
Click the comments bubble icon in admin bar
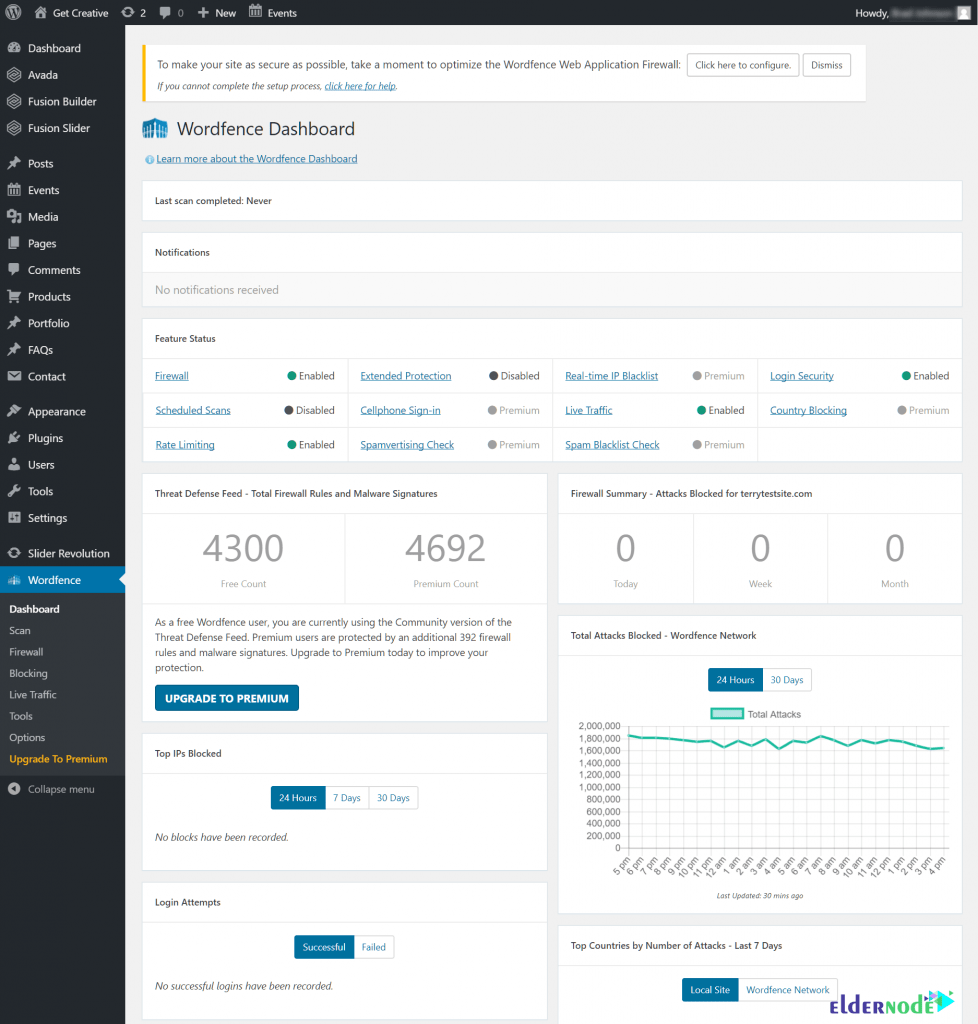[166, 12]
